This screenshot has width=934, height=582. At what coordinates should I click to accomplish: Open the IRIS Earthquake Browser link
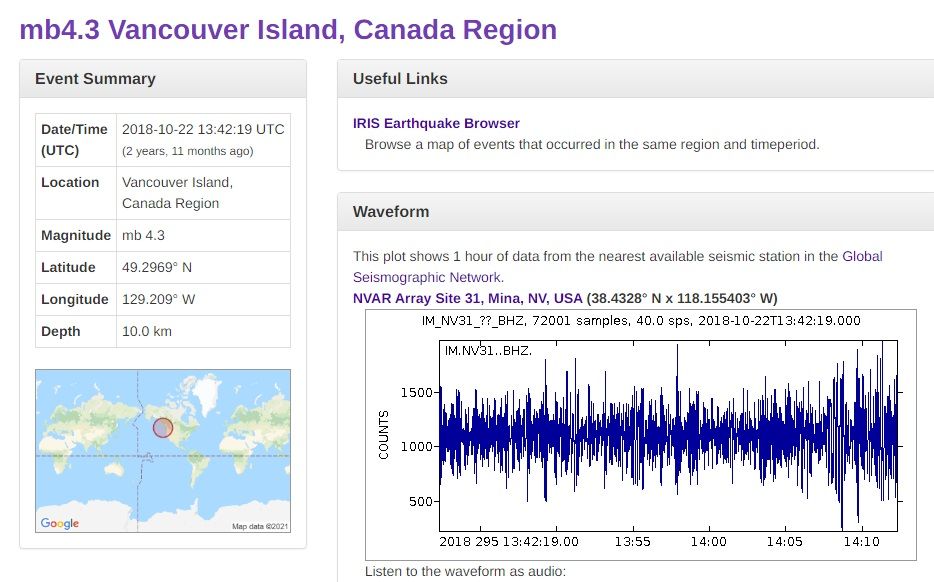click(x=436, y=123)
